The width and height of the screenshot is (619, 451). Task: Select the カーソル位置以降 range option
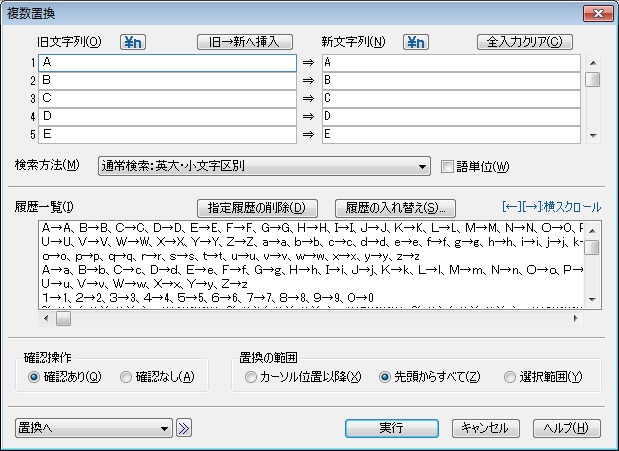[x=251, y=377]
